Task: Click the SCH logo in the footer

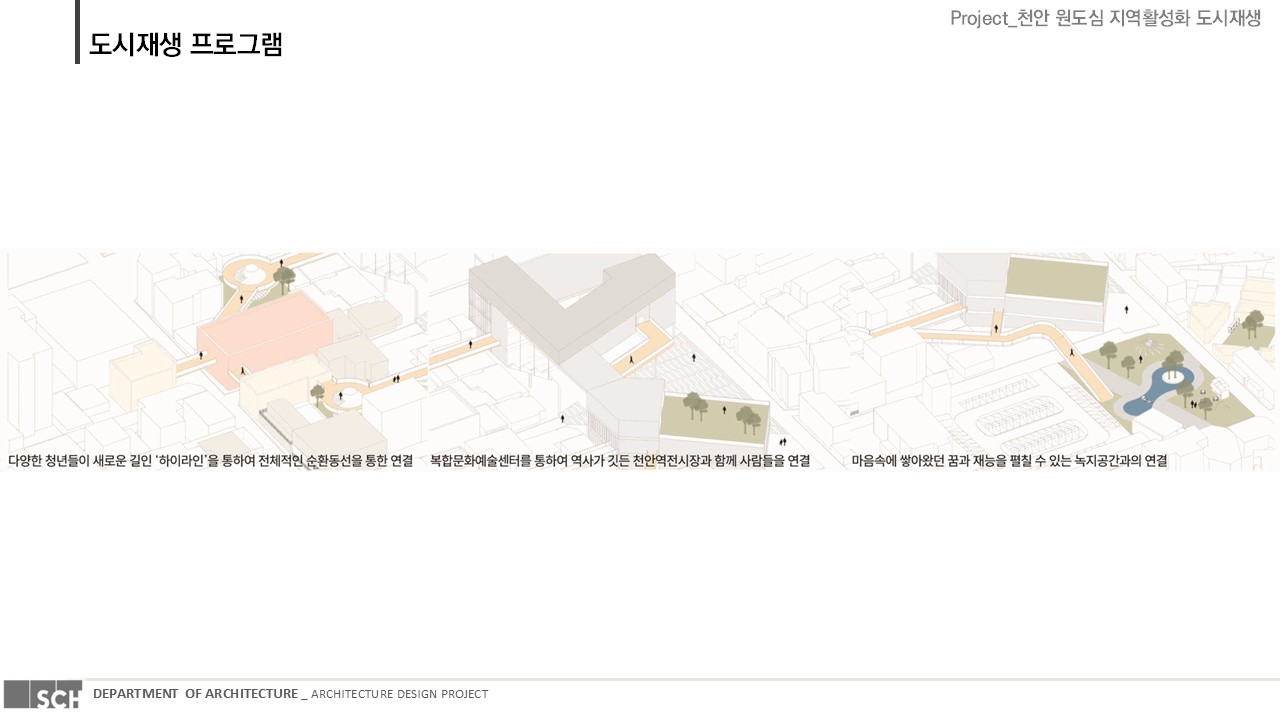Action: coord(43,694)
